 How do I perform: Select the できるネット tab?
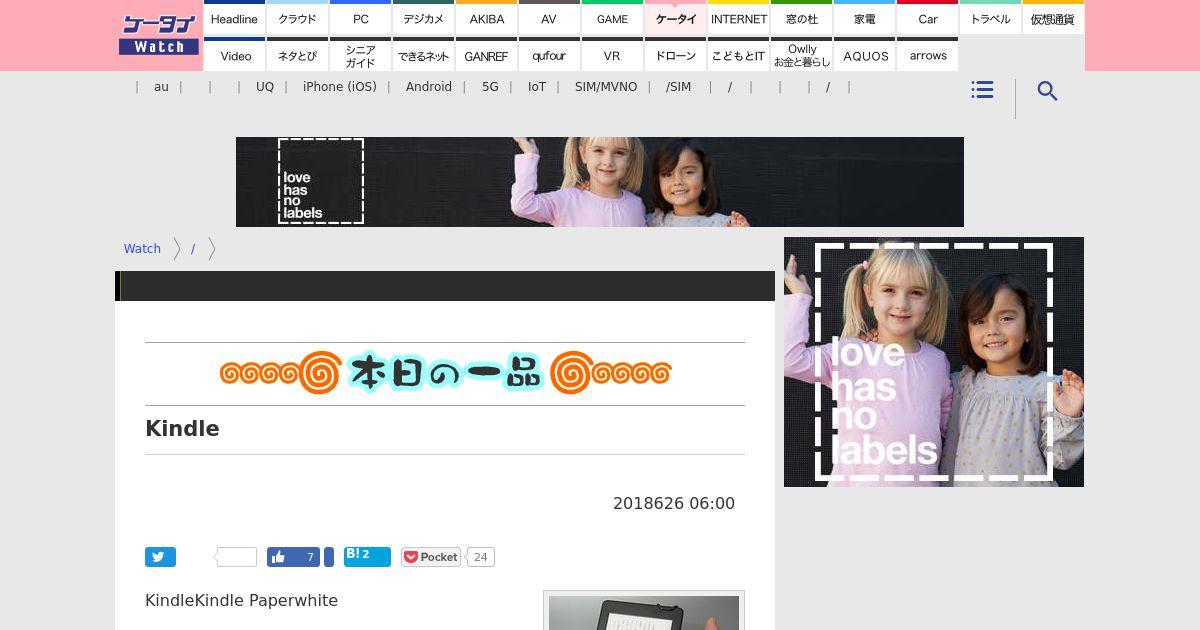[423, 54]
